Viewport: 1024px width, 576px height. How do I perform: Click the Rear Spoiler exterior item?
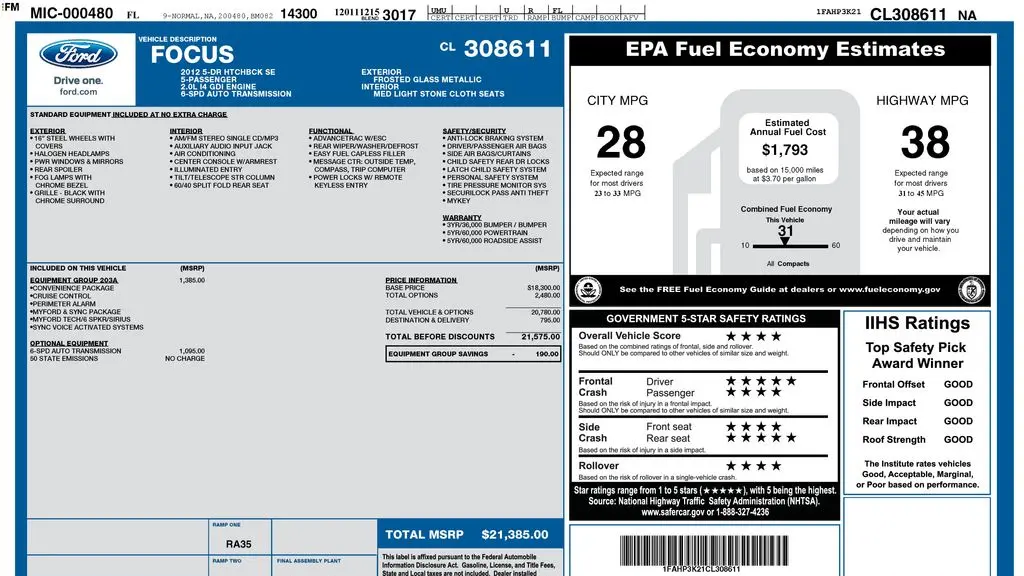click(56, 169)
